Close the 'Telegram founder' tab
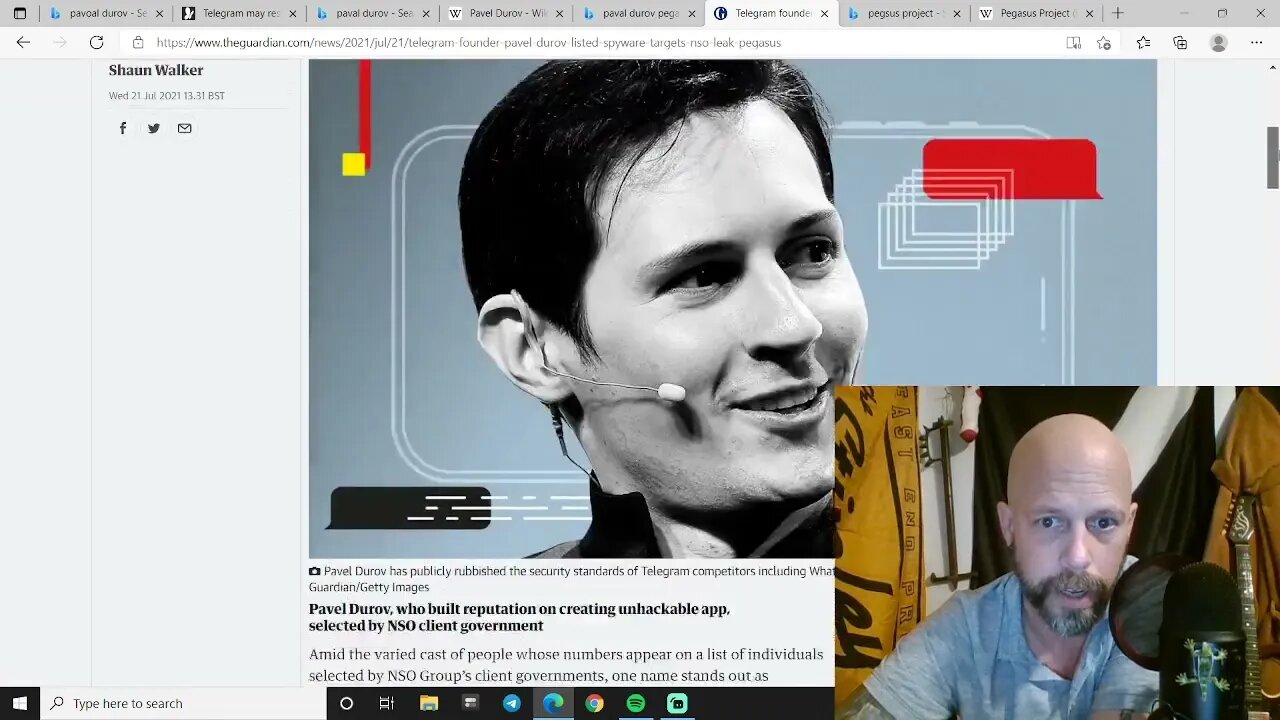This screenshot has width=1280, height=720. pos(824,13)
